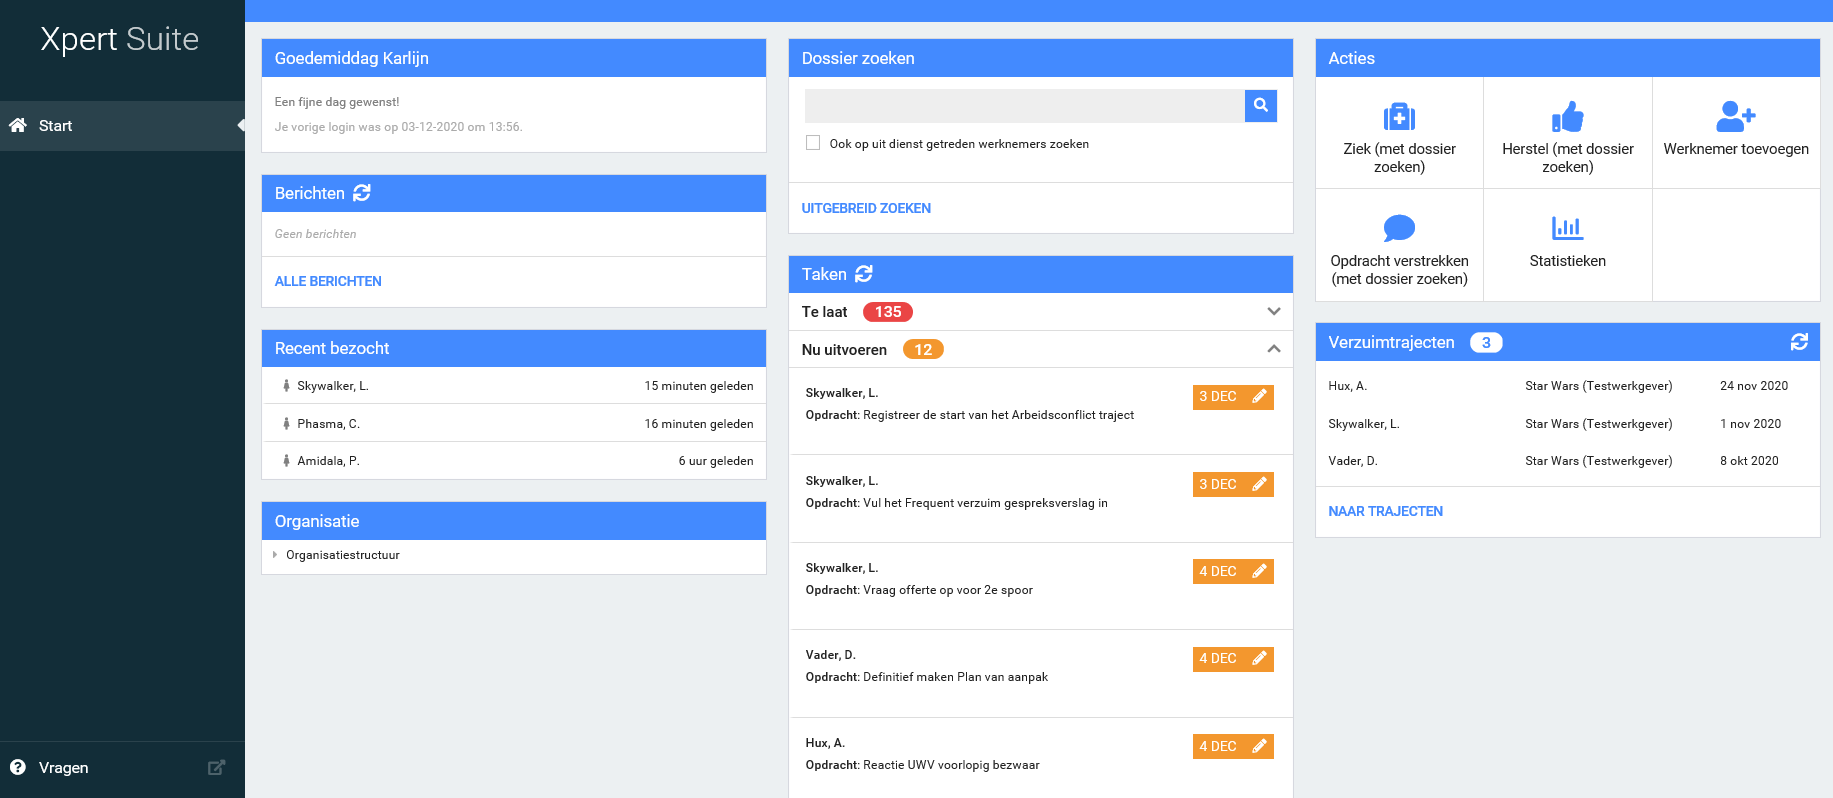The width and height of the screenshot is (1833, 798).
Task: Click the Opdracht verstrekken speech bubble icon
Action: [1399, 229]
